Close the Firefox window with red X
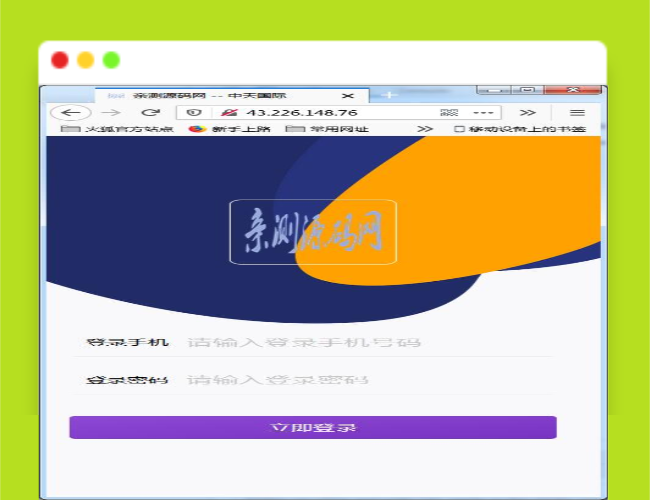The image size is (650, 500). (x=572, y=90)
